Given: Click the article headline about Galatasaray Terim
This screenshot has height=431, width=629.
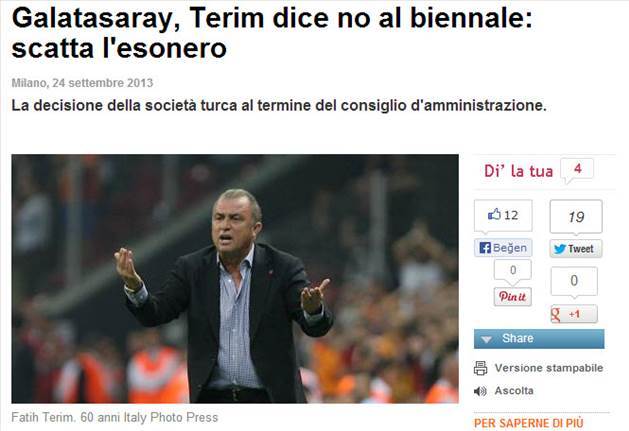Looking at the screenshot, I should pos(272,33).
